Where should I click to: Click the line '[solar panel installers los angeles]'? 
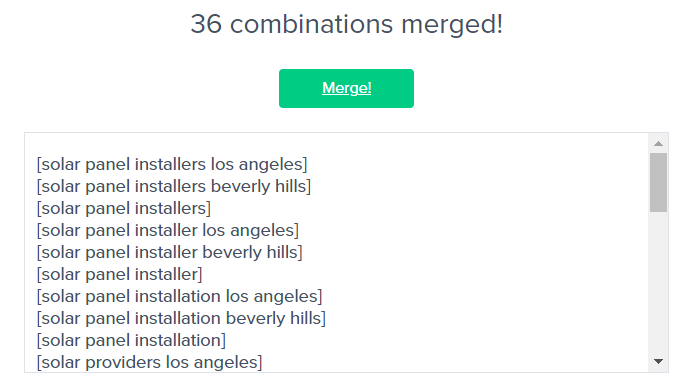pyautogui.click(x=172, y=165)
